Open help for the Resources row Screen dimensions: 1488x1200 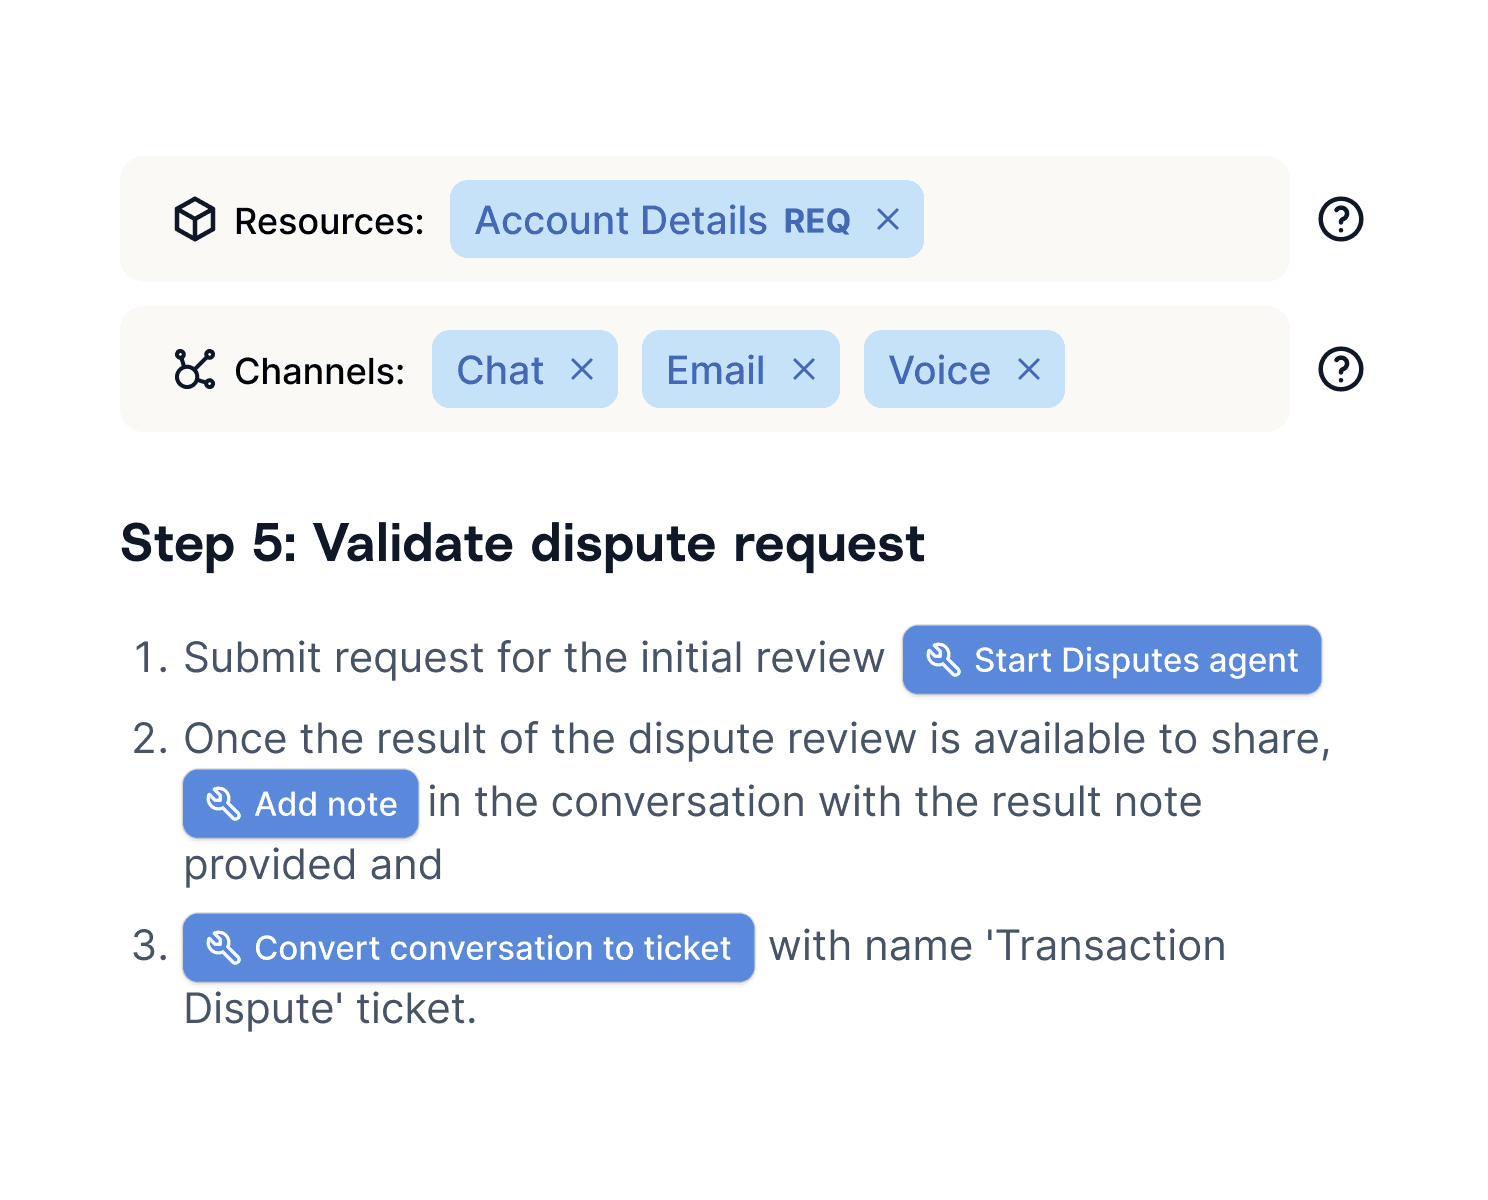1340,219
